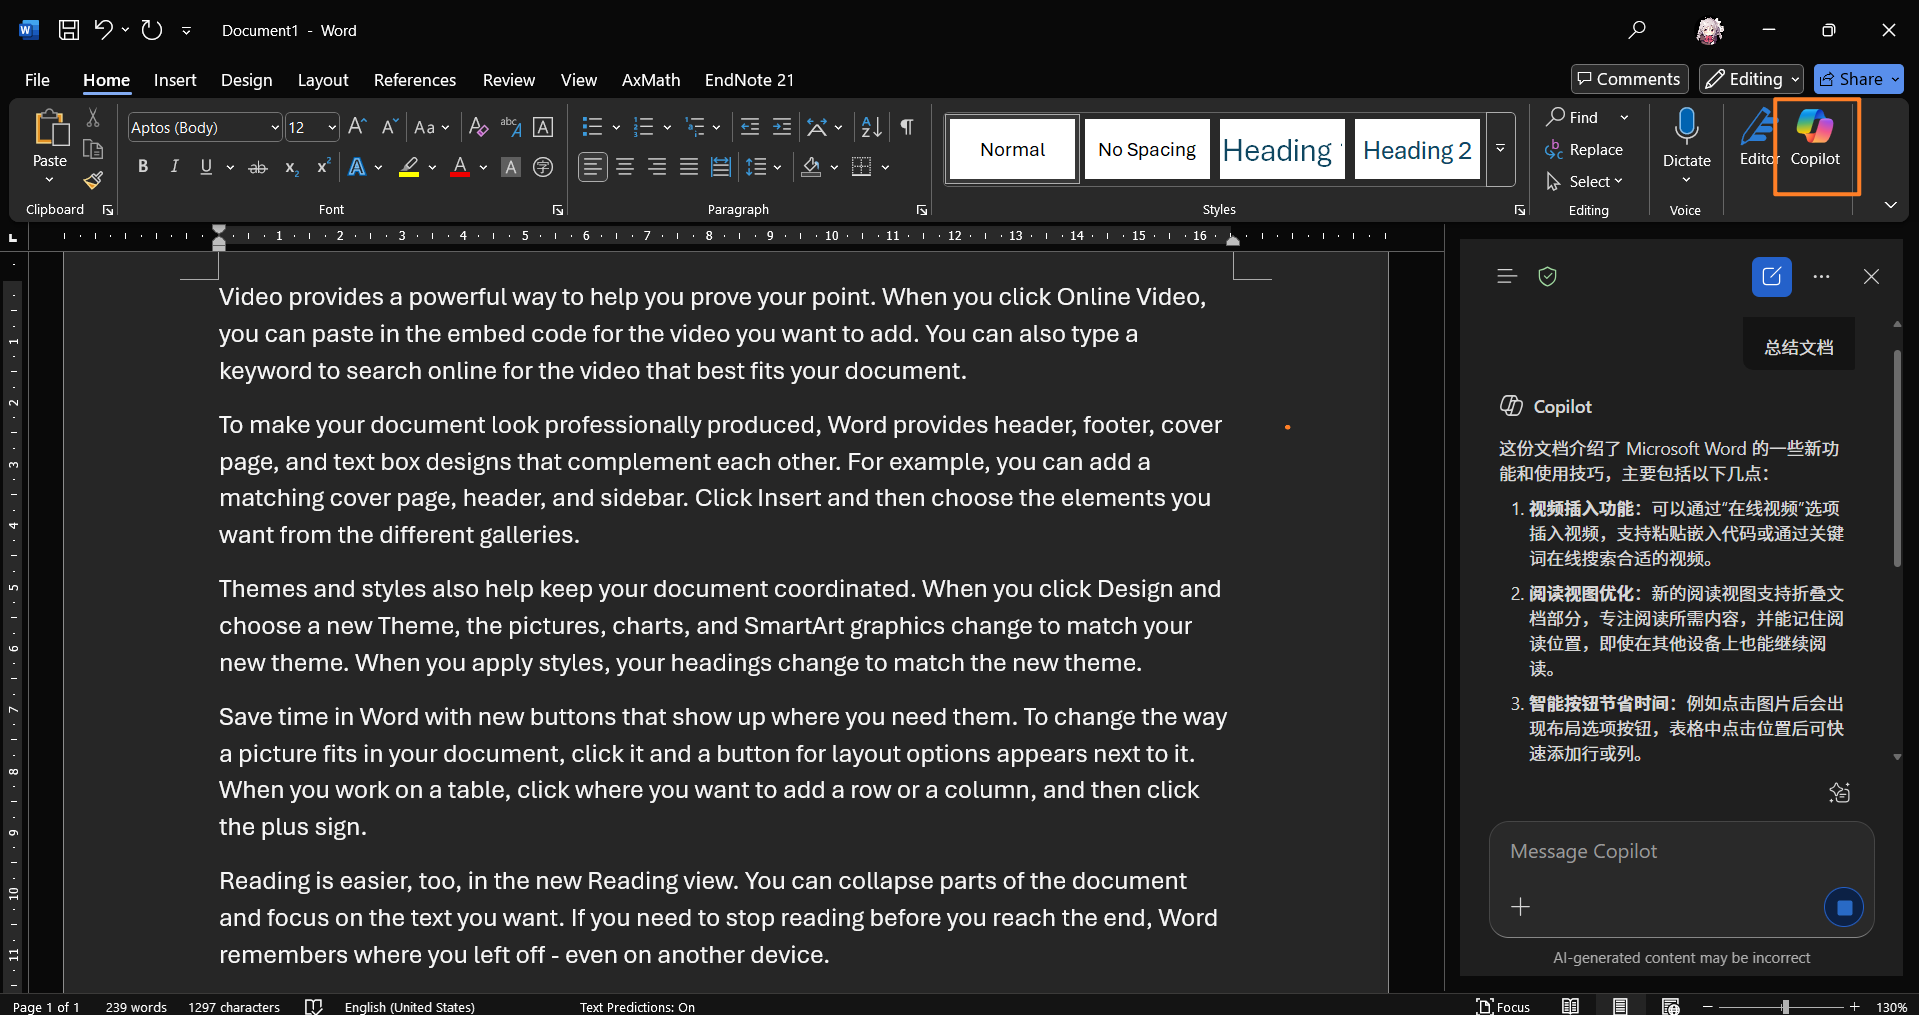Stop Copilot response generation

pos(1844,907)
